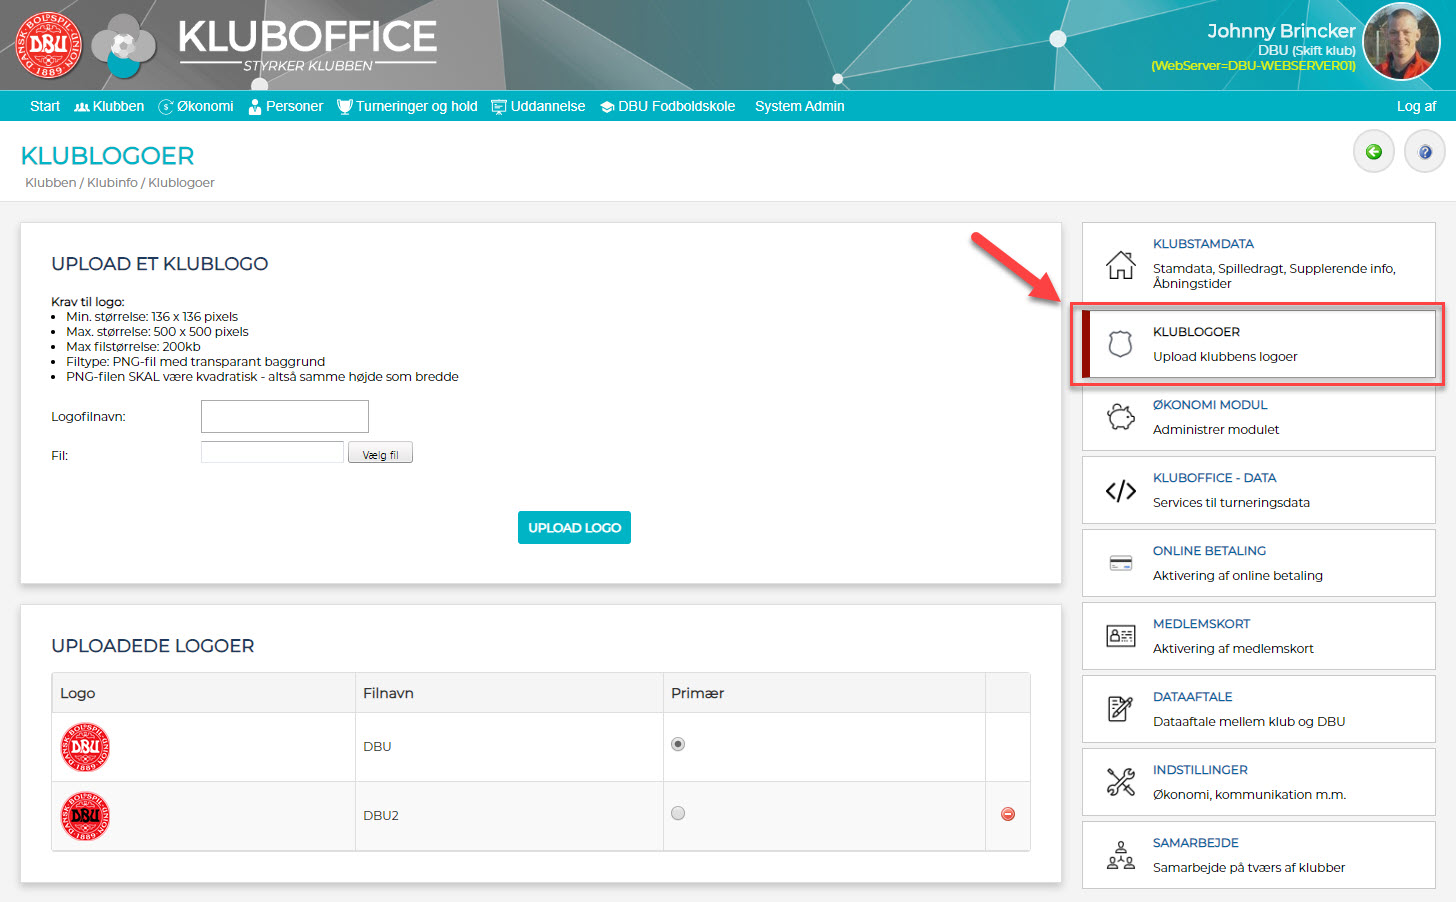The width and height of the screenshot is (1456, 902).
Task: Select DBU2 as primary logo radio
Action: pyautogui.click(x=678, y=813)
